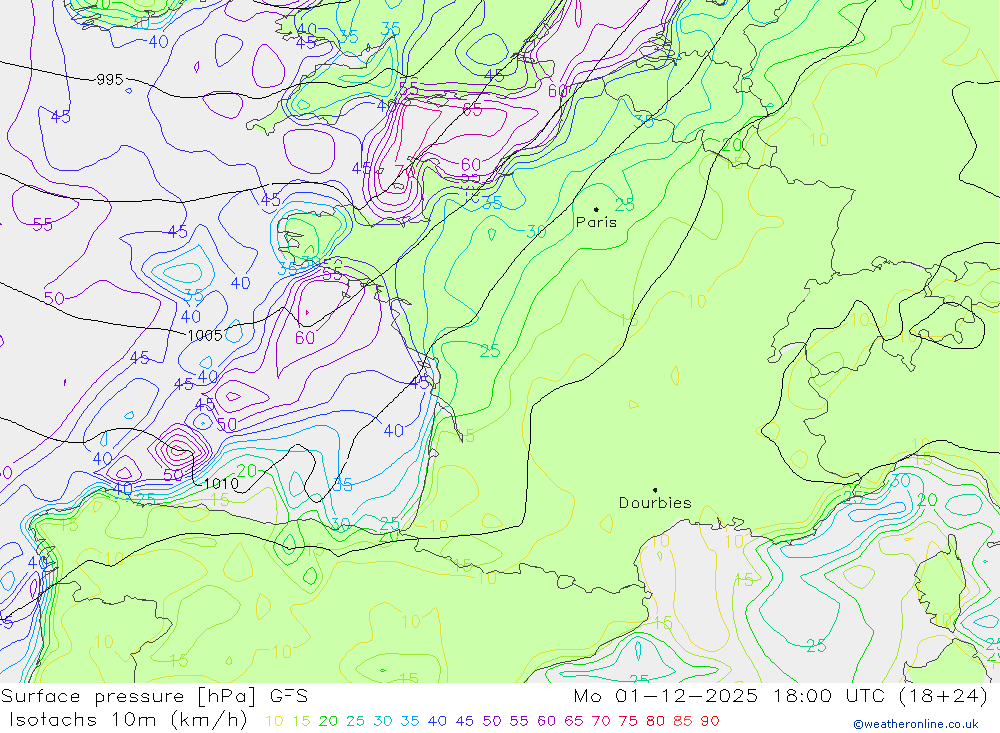1000x733 pixels.
Task: Pick legend value 45 in isotachs scale
Action: [464, 721]
